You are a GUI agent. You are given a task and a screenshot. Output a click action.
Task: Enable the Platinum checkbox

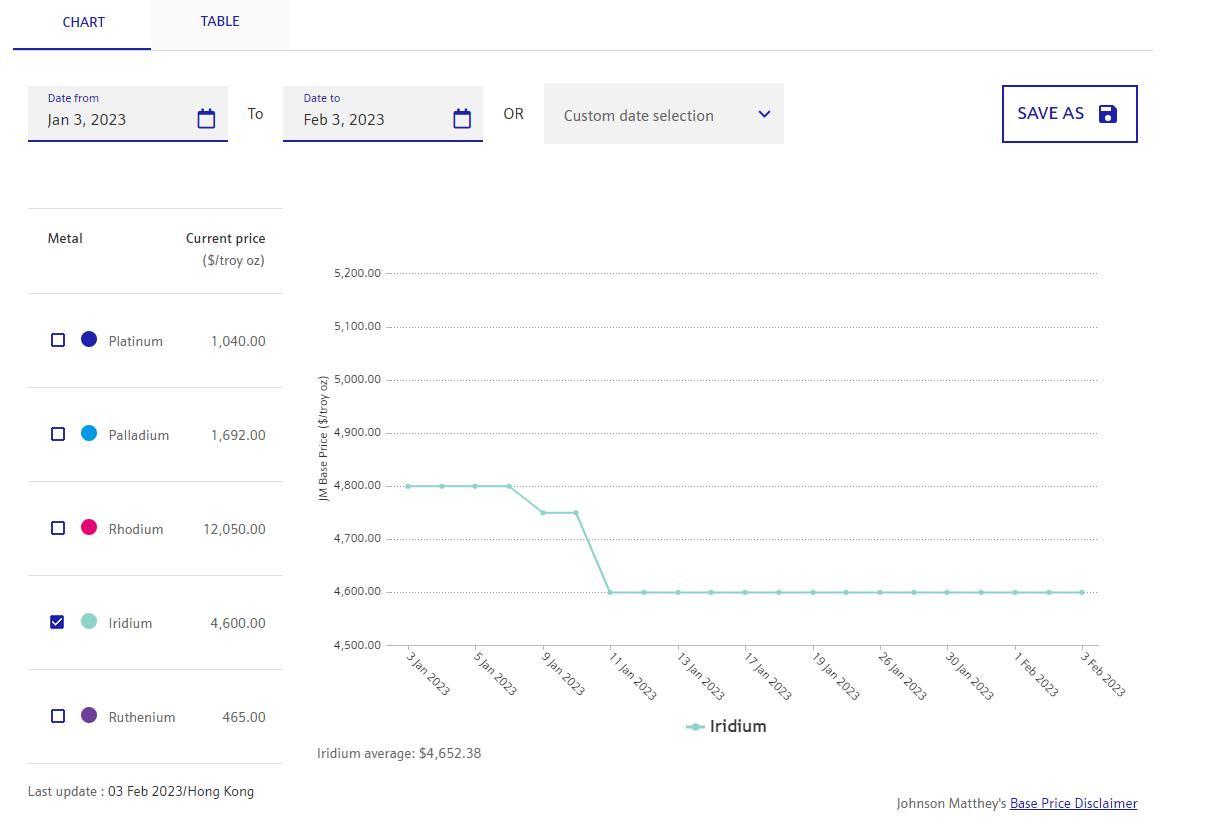pos(58,340)
